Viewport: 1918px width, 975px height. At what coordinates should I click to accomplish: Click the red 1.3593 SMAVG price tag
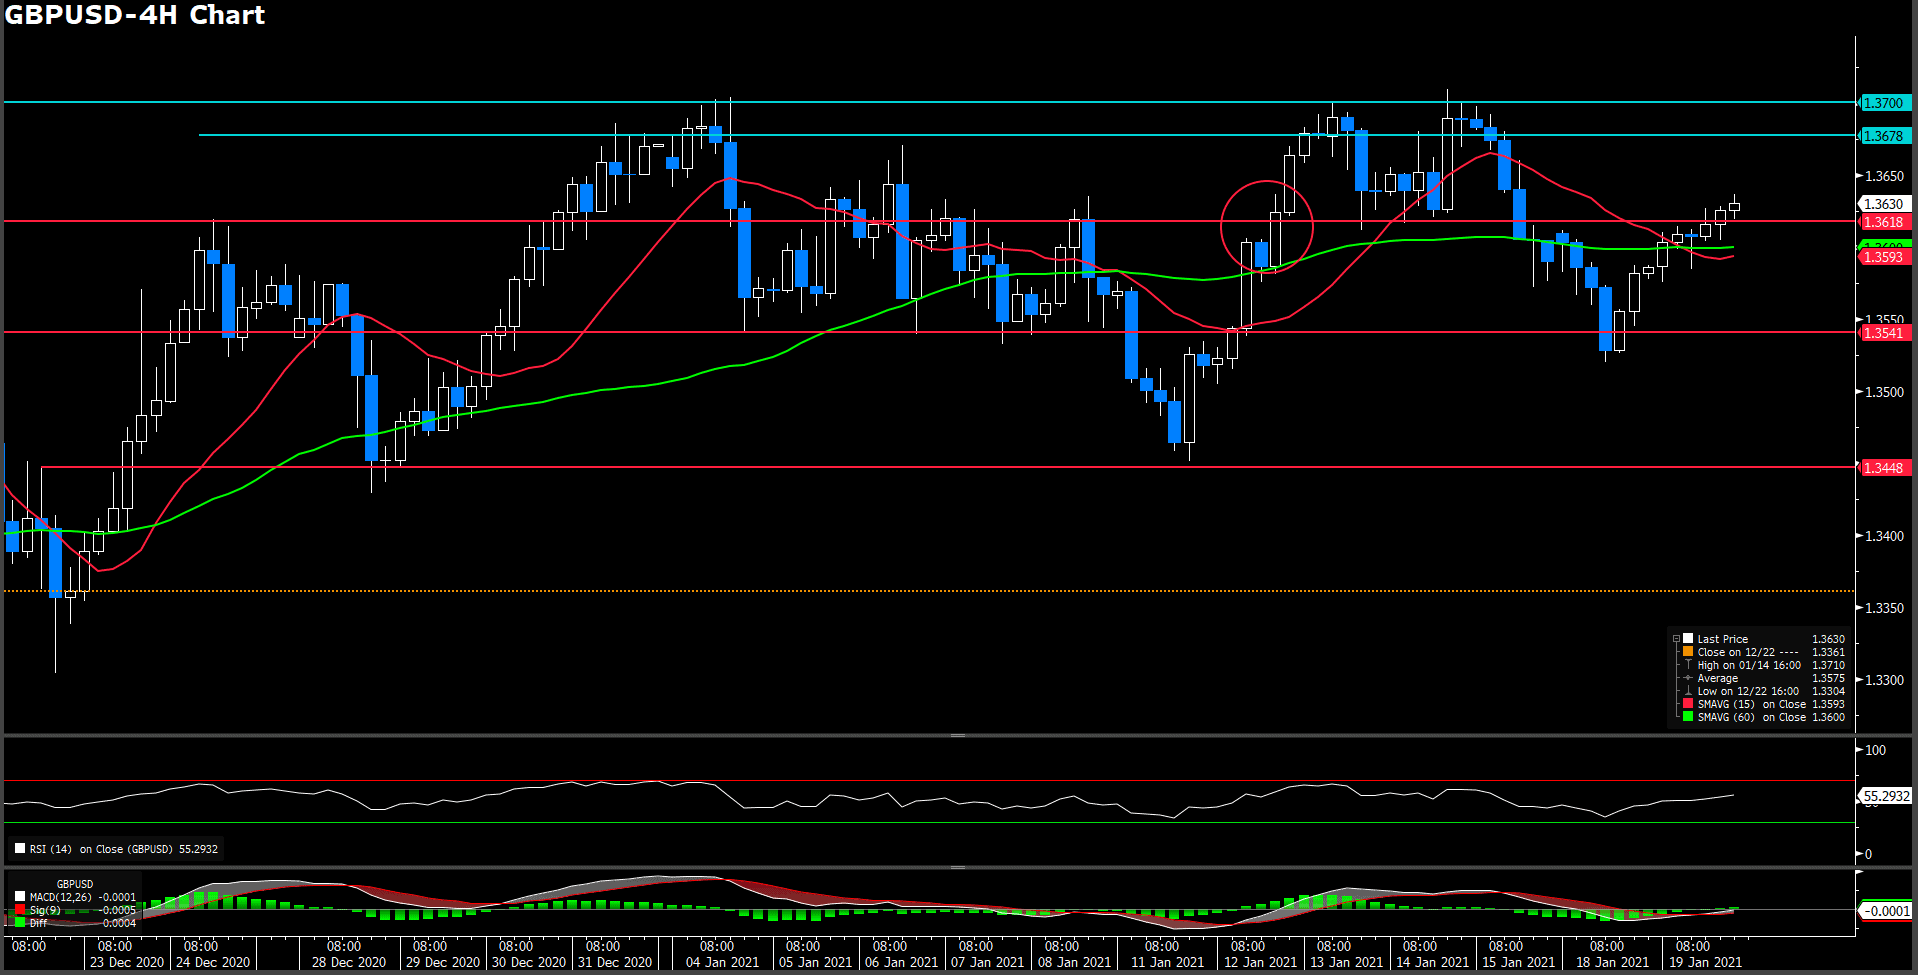[1885, 257]
